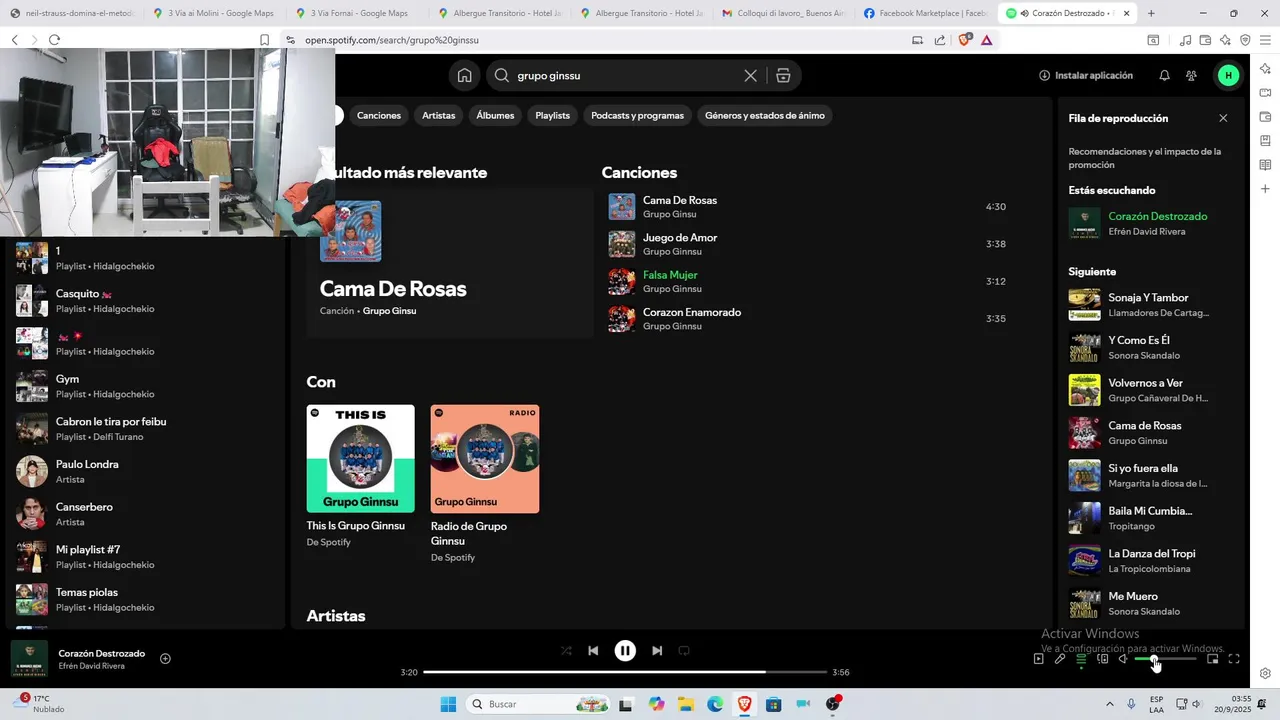Image resolution: width=1280 pixels, height=720 pixels.
Task: Open the notifications bell in Spotify header
Action: (x=1164, y=75)
